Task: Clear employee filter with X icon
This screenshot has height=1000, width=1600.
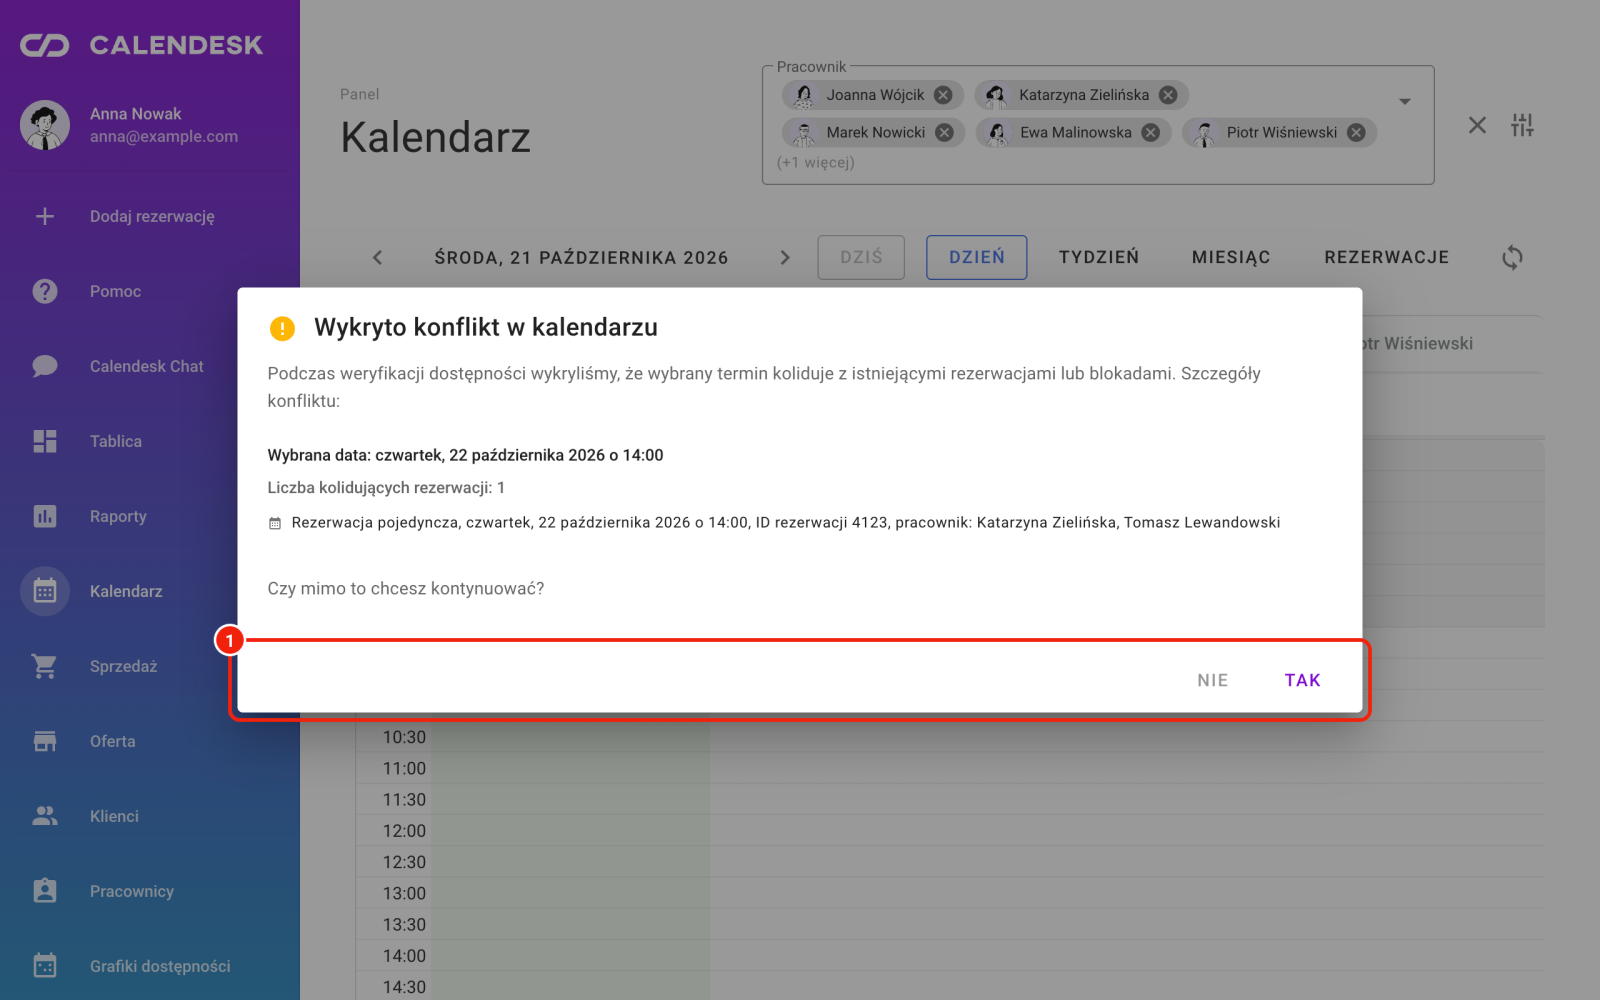Action: tap(1477, 125)
